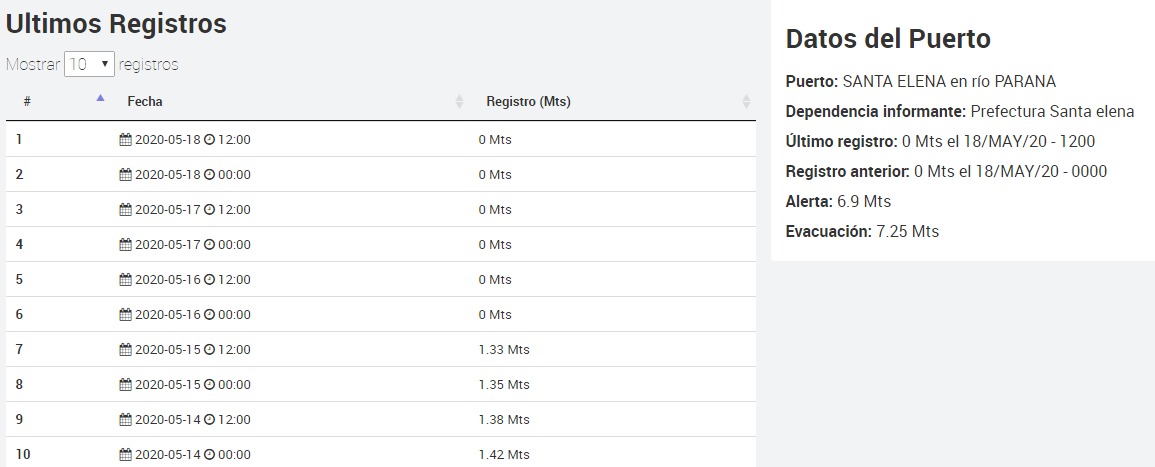Click the Fecha column header label

coord(145,101)
